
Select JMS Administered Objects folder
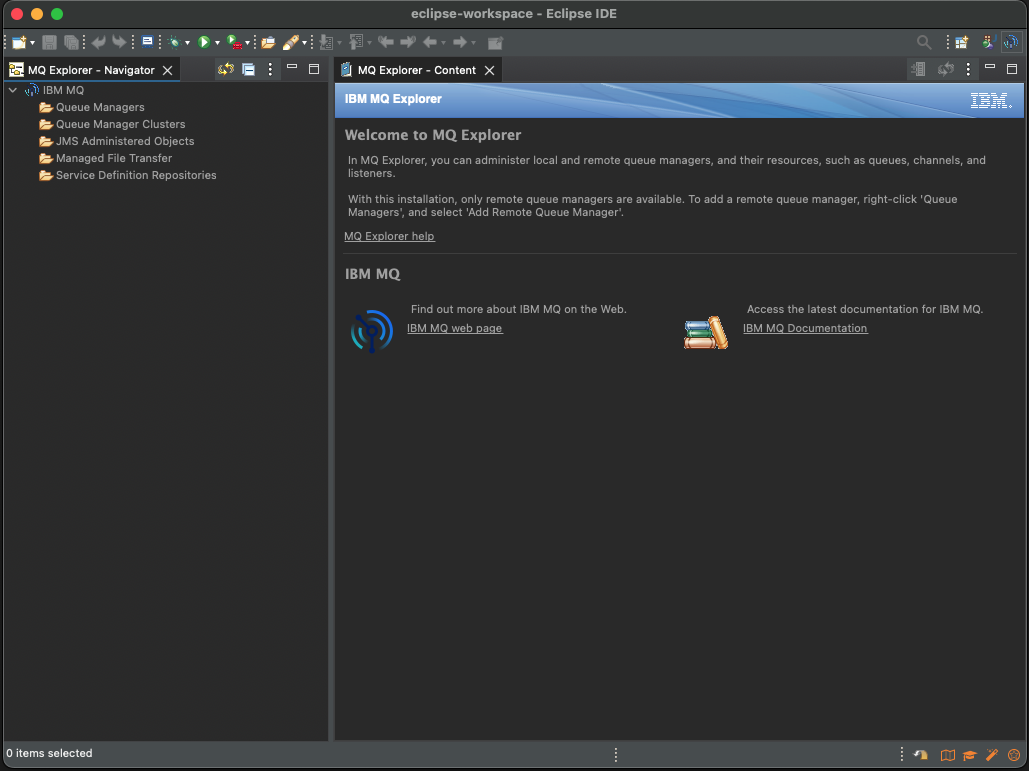pos(125,141)
